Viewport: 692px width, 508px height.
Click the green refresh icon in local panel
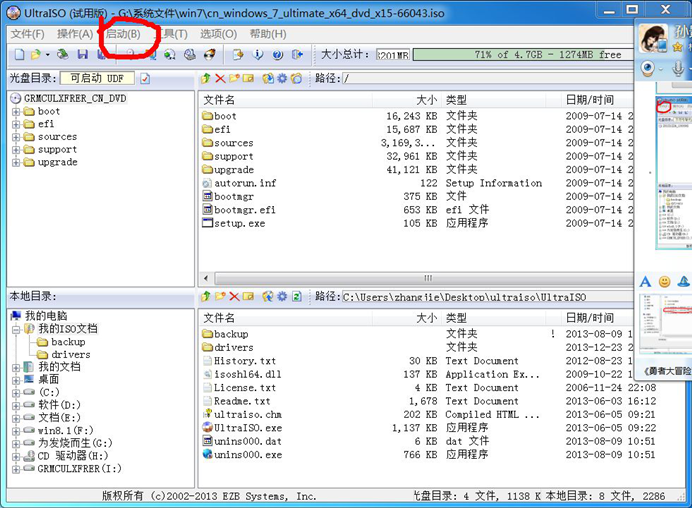[x=297, y=297]
